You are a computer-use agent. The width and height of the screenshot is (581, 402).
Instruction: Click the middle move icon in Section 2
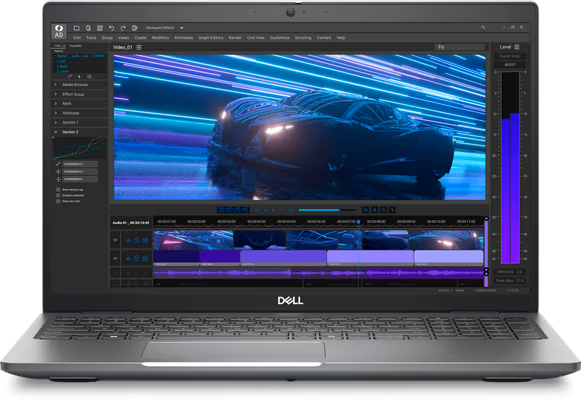(58, 172)
